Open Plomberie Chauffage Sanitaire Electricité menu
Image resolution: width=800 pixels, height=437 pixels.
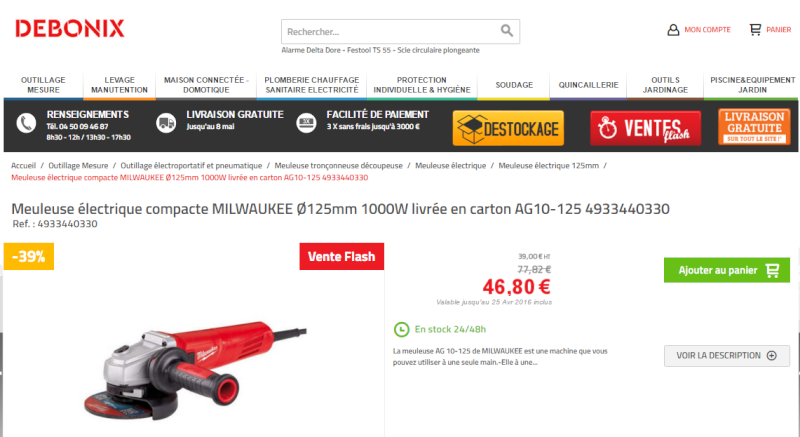pyautogui.click(x=312, y=85)
